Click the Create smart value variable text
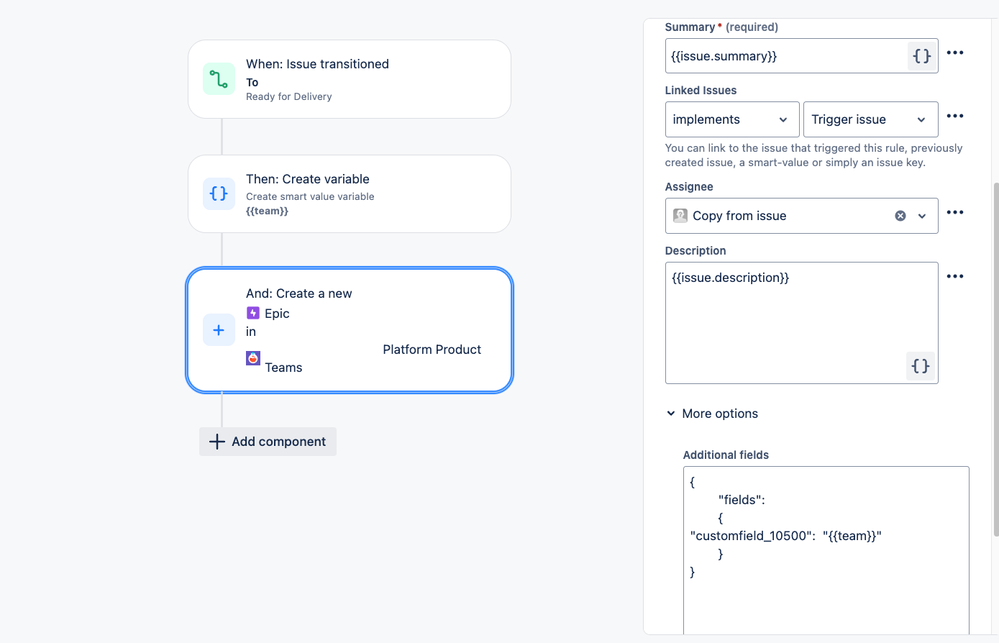The width and height of the screenshot is (999, 643). 310,197
